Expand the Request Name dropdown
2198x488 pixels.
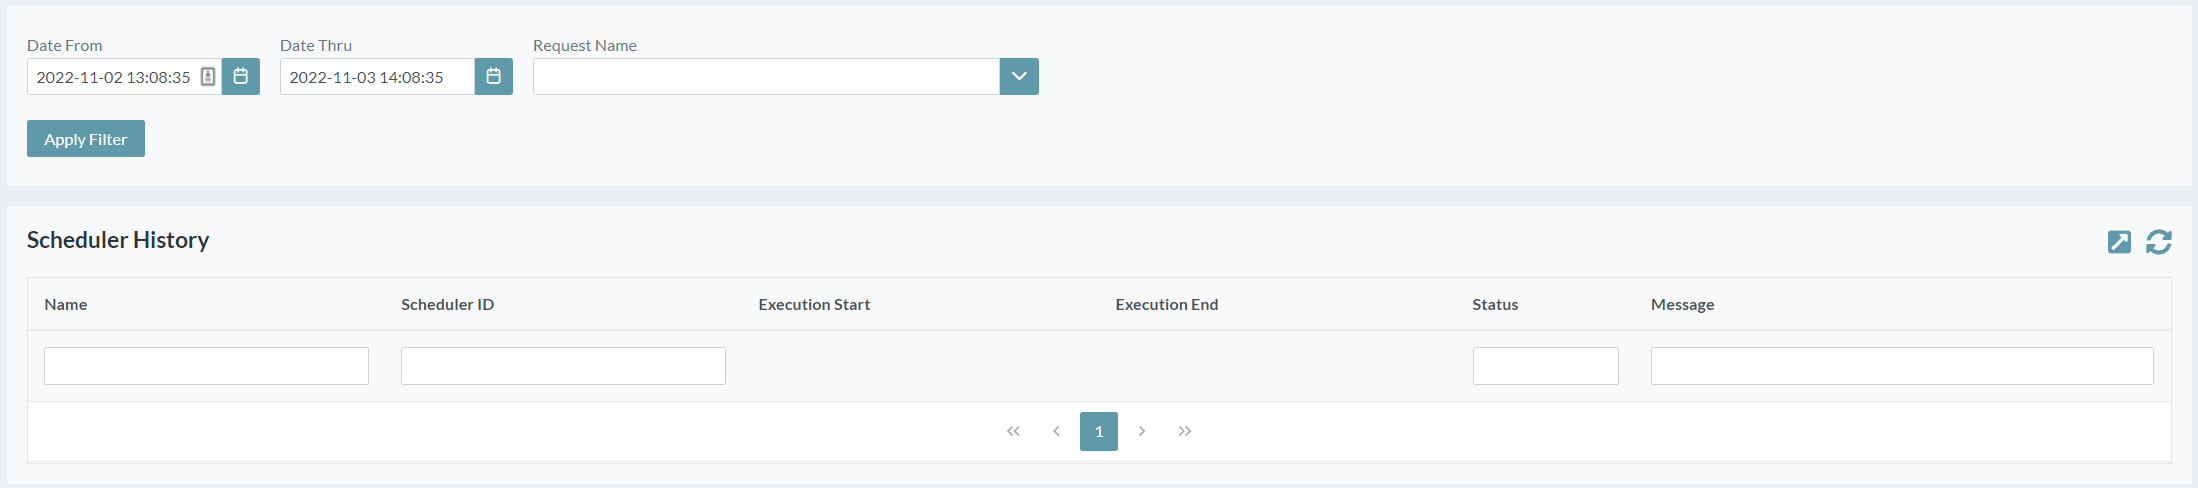[x=1019, y=77]
